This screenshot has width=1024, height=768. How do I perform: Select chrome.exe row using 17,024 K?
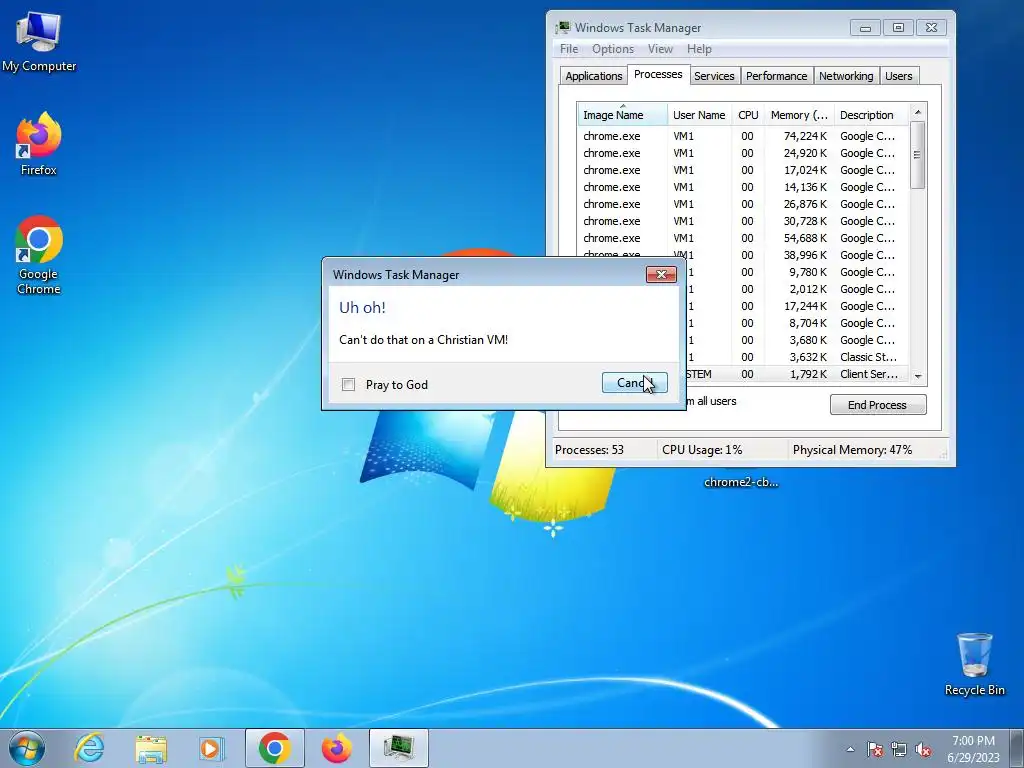pos(743,170)
